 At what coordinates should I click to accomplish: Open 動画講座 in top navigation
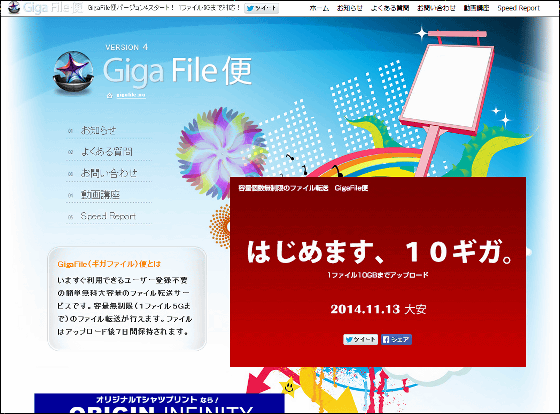[476, 8]
